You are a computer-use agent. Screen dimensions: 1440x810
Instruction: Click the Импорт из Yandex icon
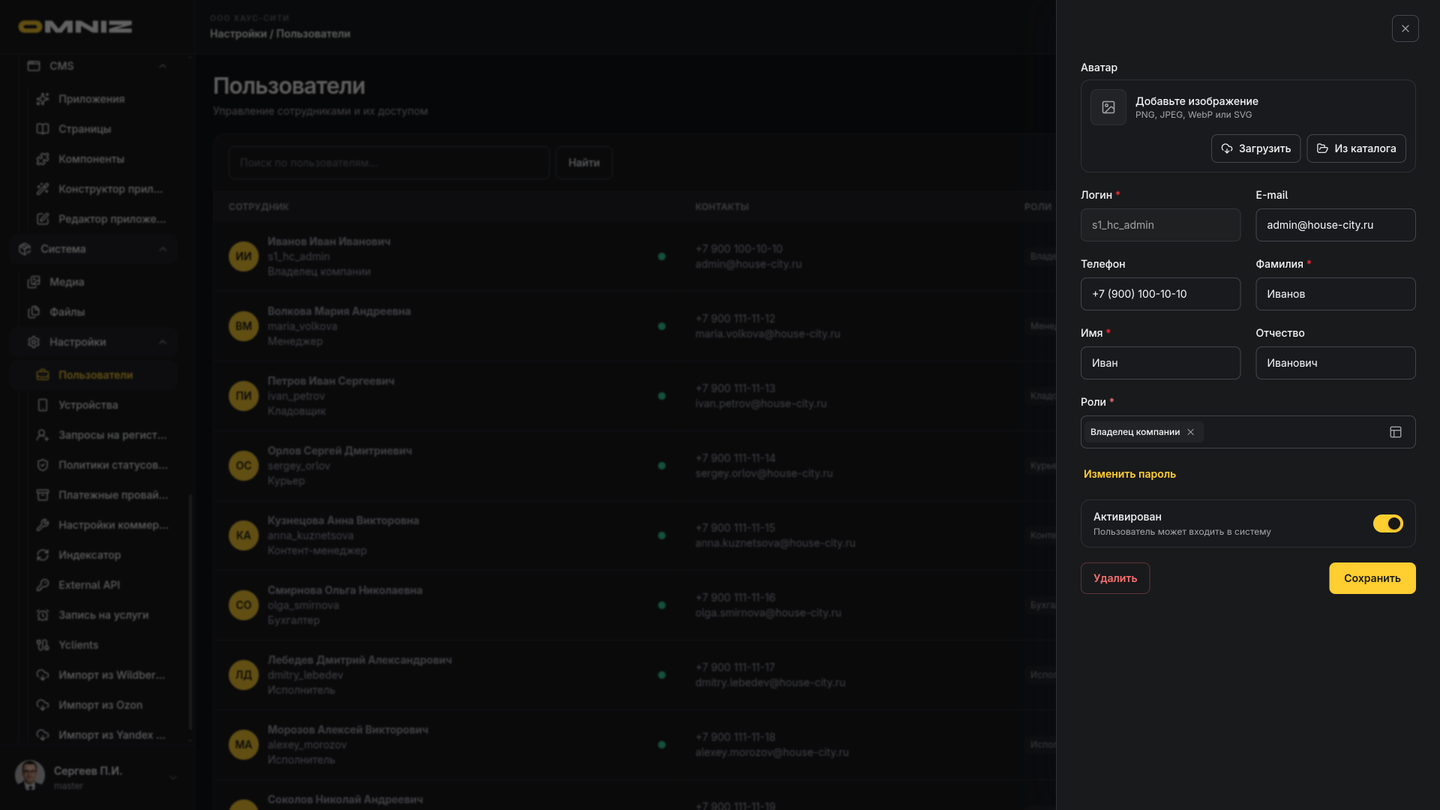coord(42,735)
